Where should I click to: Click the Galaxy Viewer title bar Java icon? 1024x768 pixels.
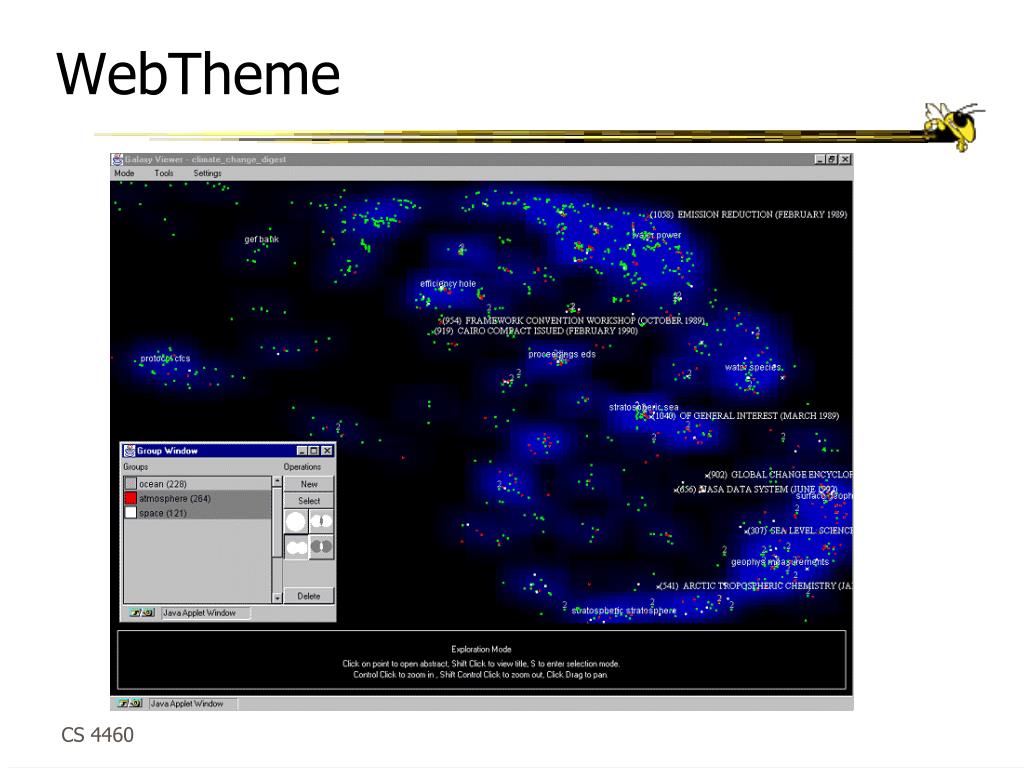[118, 159]
